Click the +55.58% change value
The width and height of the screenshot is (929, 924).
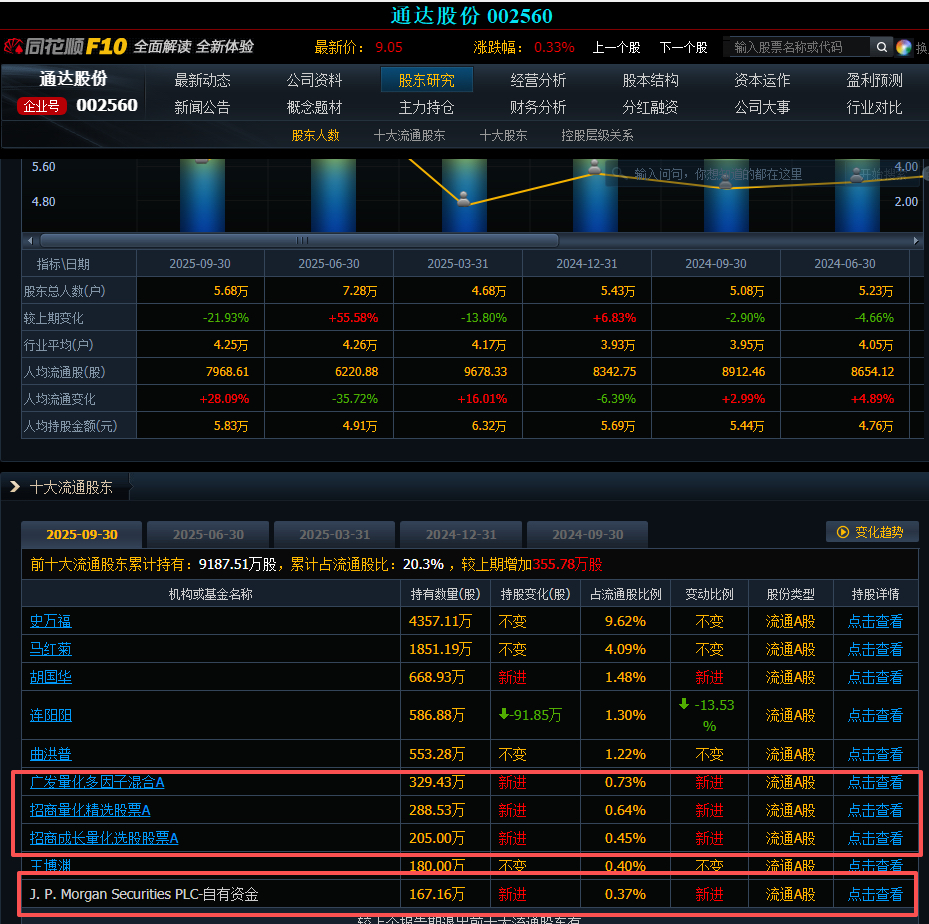[353, 318]
